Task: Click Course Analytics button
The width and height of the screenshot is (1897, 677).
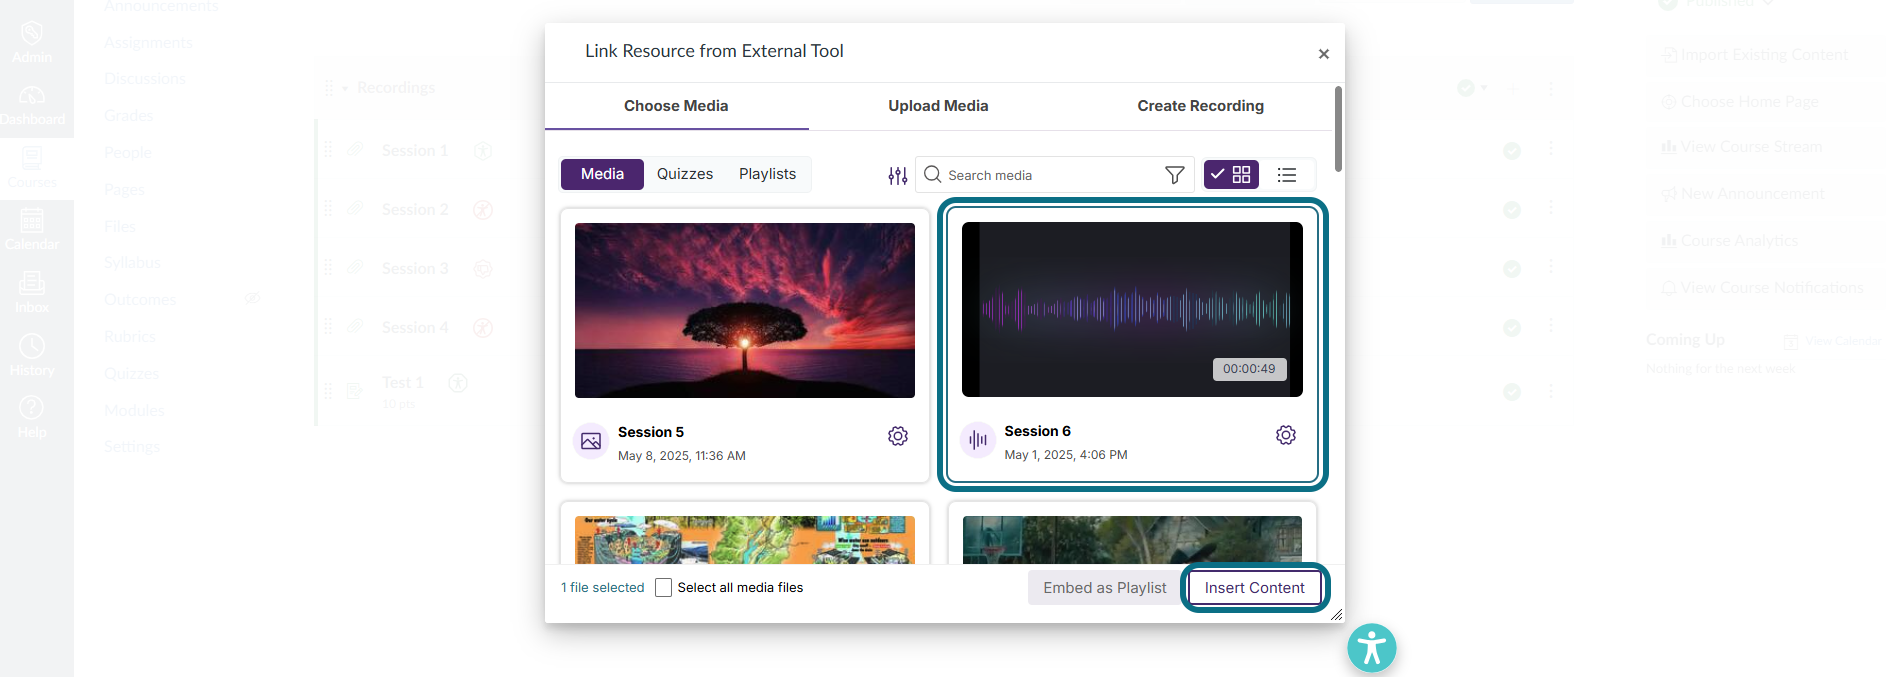Action: [1730, 241]
